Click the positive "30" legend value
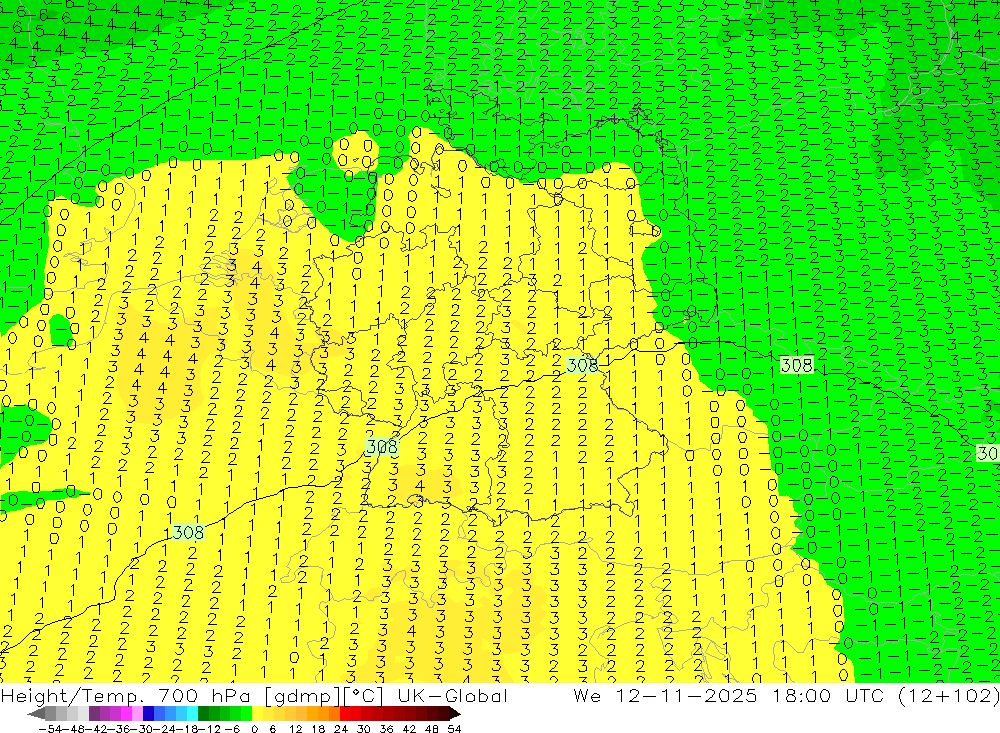This screenshot has height=733, width=1000. pos(364,729)
